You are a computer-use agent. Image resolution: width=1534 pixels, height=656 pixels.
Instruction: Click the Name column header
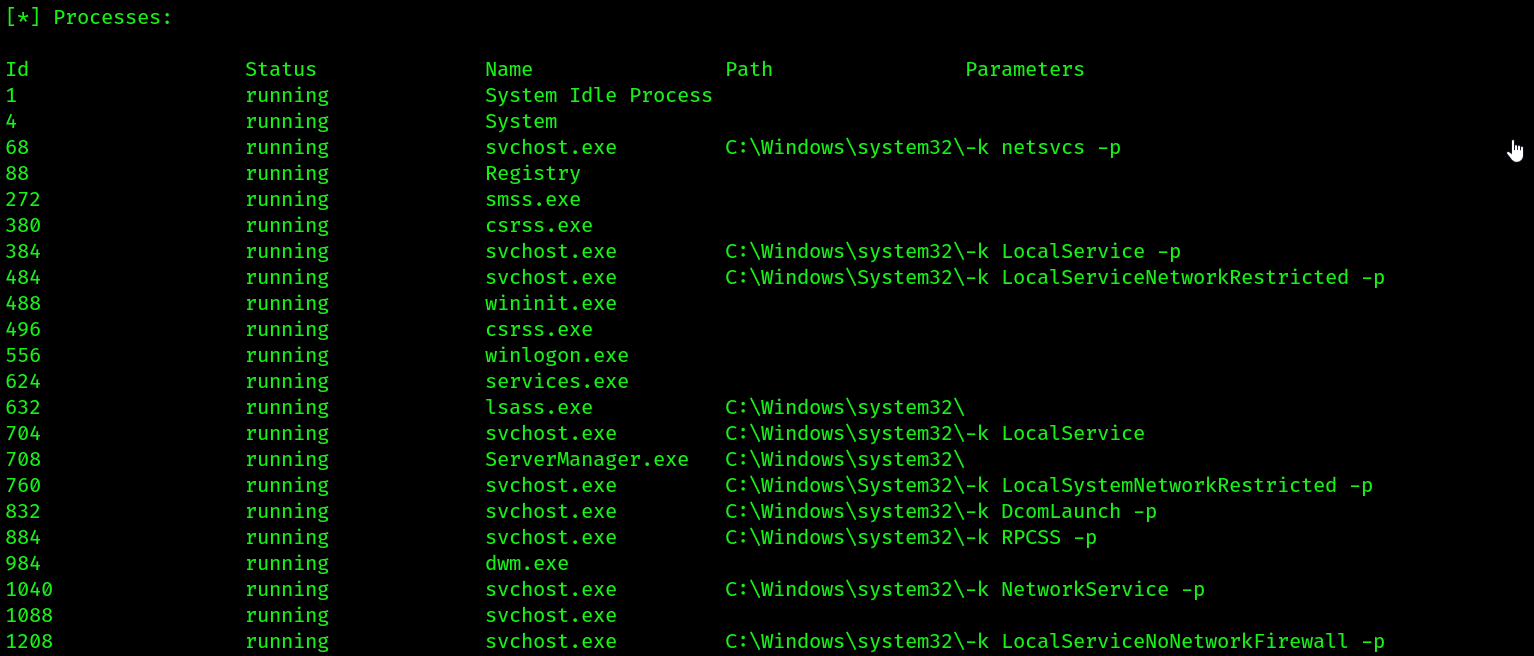(509, 69)
